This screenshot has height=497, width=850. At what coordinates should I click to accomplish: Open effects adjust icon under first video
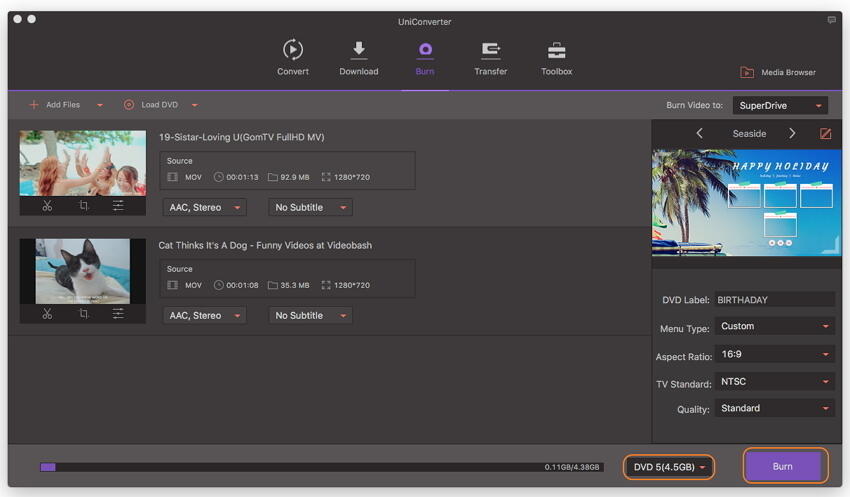pyautogui.click(x=118, y=205)
